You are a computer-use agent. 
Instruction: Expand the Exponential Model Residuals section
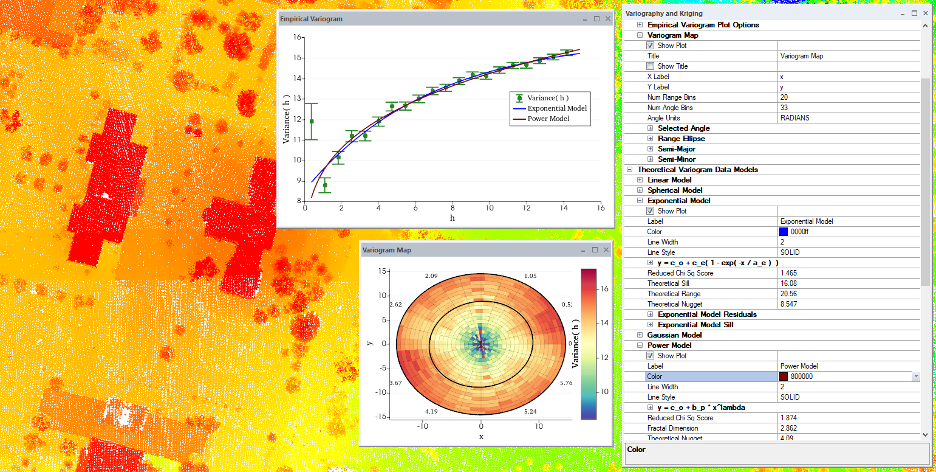click(649, 314)
